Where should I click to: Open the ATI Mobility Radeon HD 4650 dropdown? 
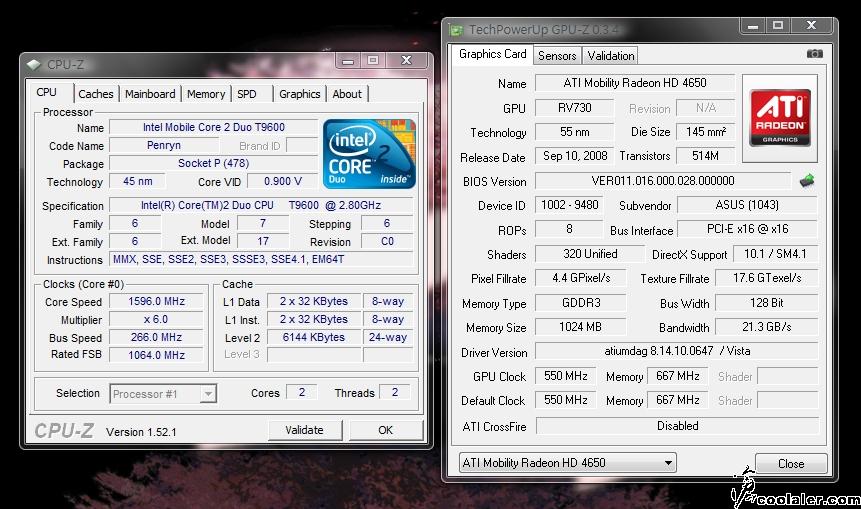pyautogui.click(x=567, y=462)
